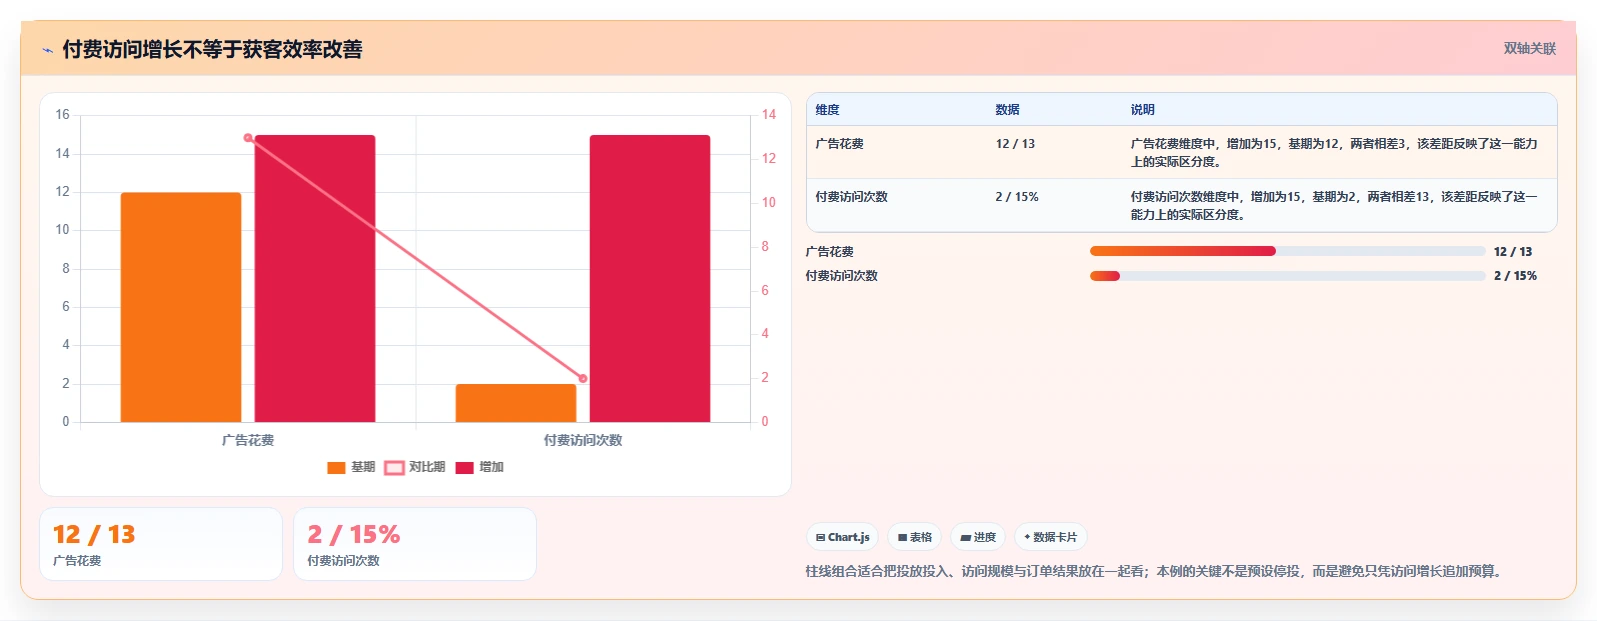The height and width of the screenshot is (621, 1597).
Task: Click the red 增加 bar for 广告花费
Action: point(315,278)
